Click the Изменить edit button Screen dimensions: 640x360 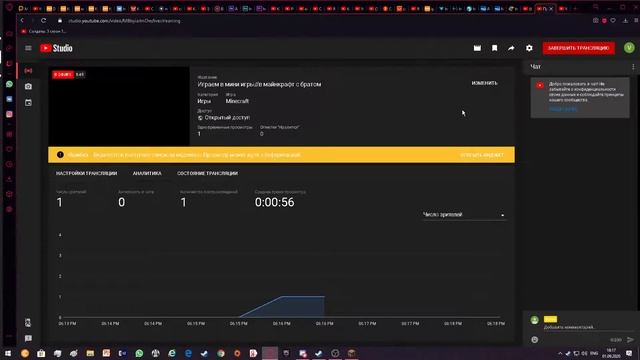point(484,83)
